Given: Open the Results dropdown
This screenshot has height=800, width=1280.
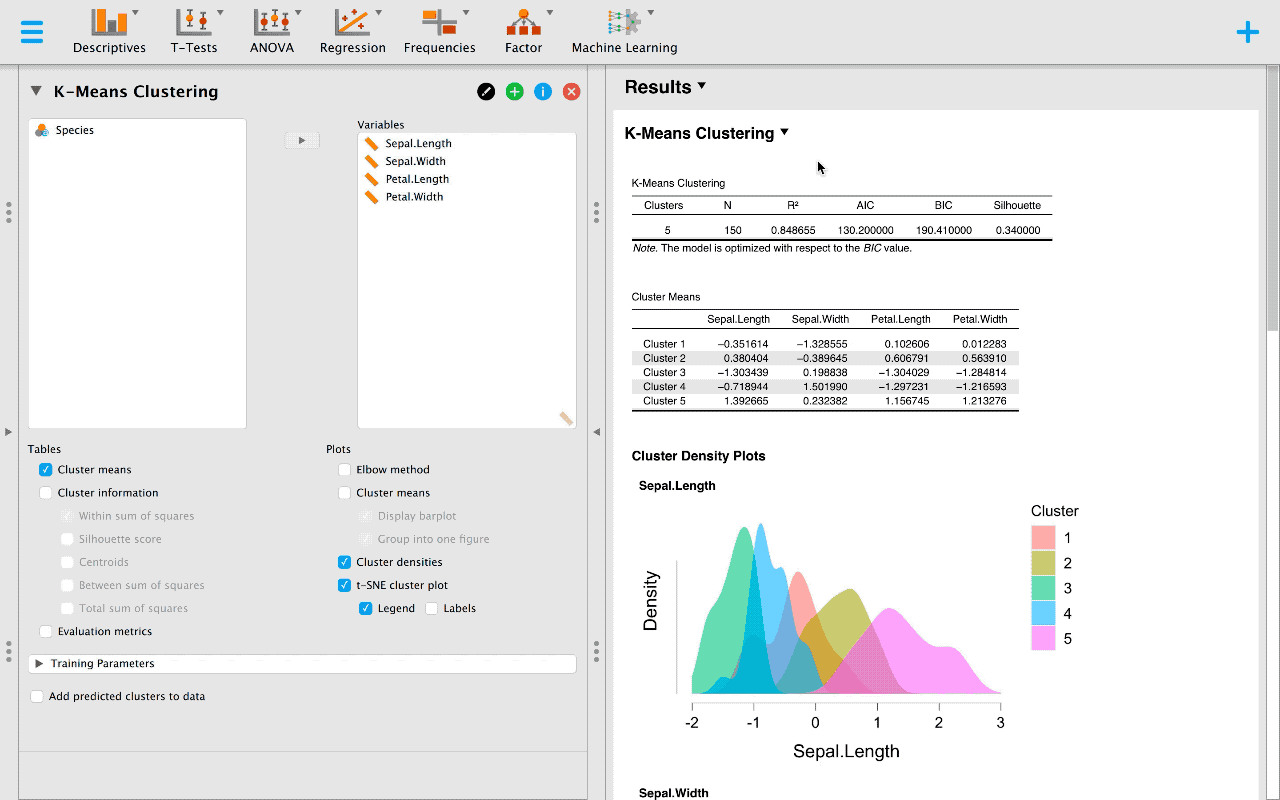Looking at the screenshot, I should (x=665, y=87).
